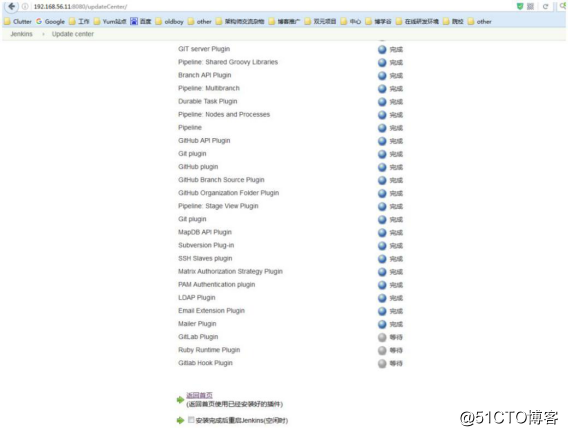The image size is (568, 436).
Task: Select the Branch API Plugin text
Action: pyautogui.click(x=205, y=75)
